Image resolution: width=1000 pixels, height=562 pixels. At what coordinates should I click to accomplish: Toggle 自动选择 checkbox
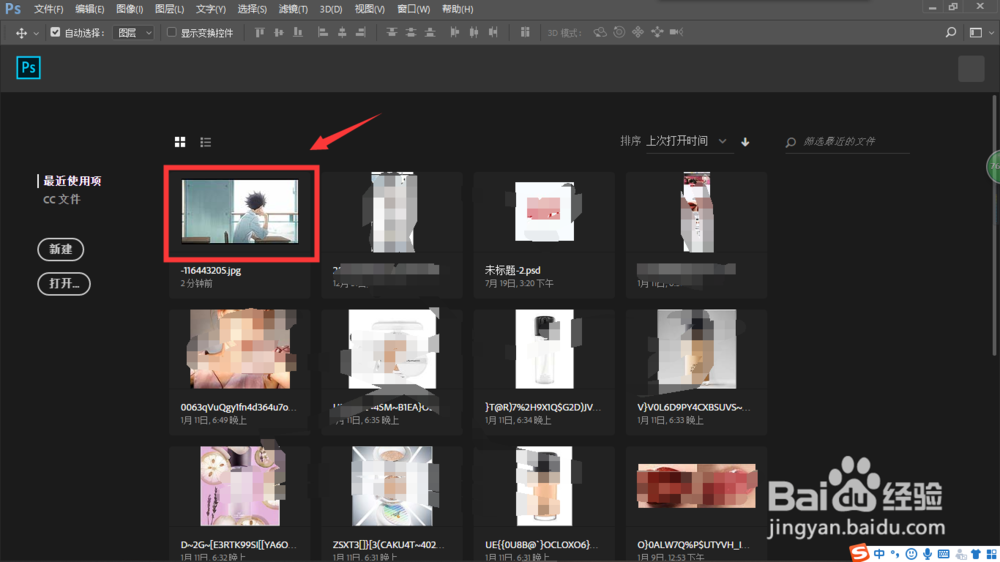(x=55, y=32)
